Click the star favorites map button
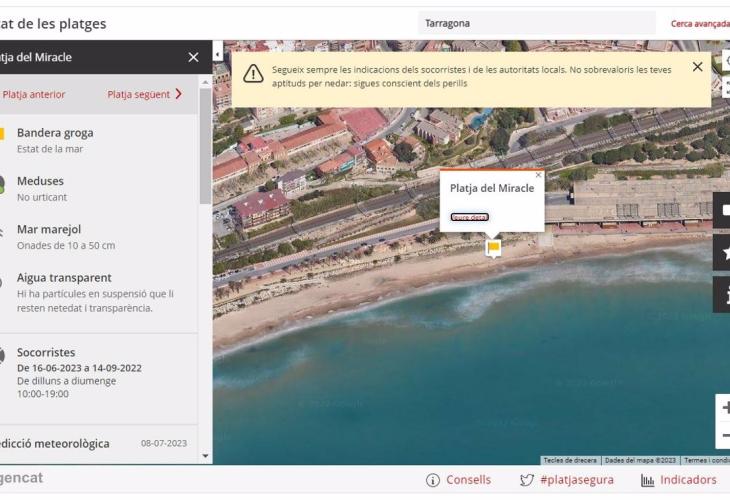This screenshot has height=500, width=730. pos(724,254)
